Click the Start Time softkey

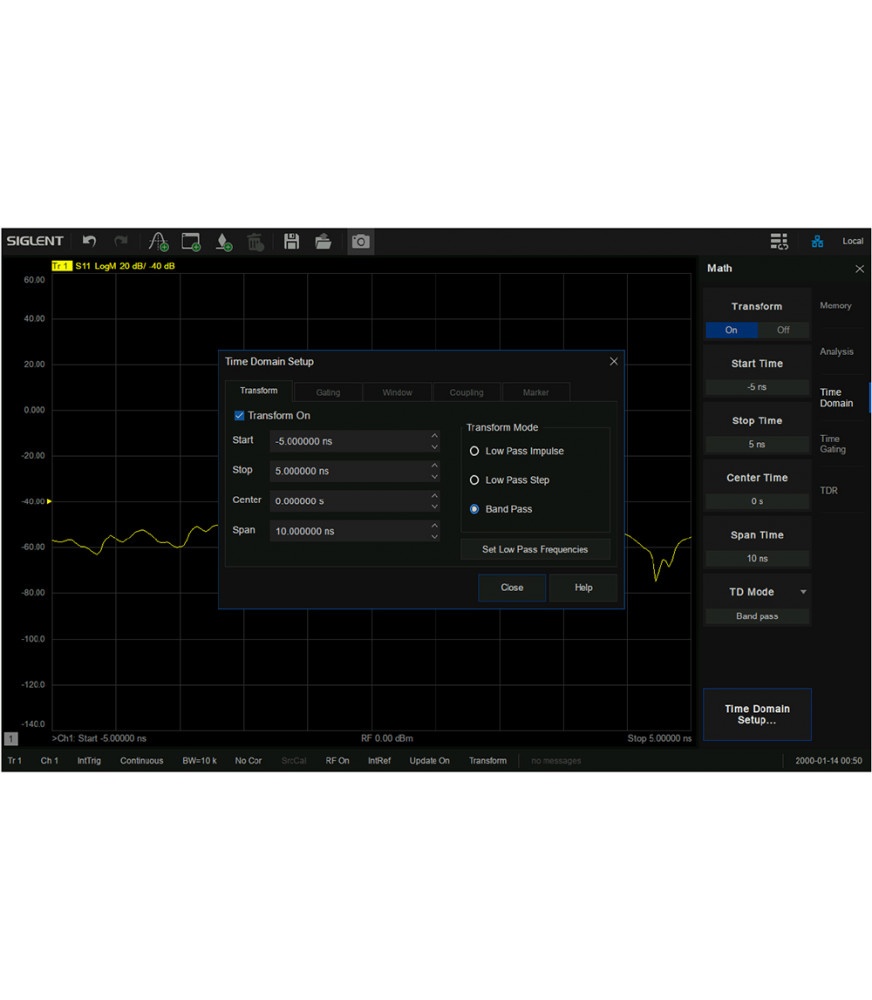click(x=757, y=371)
